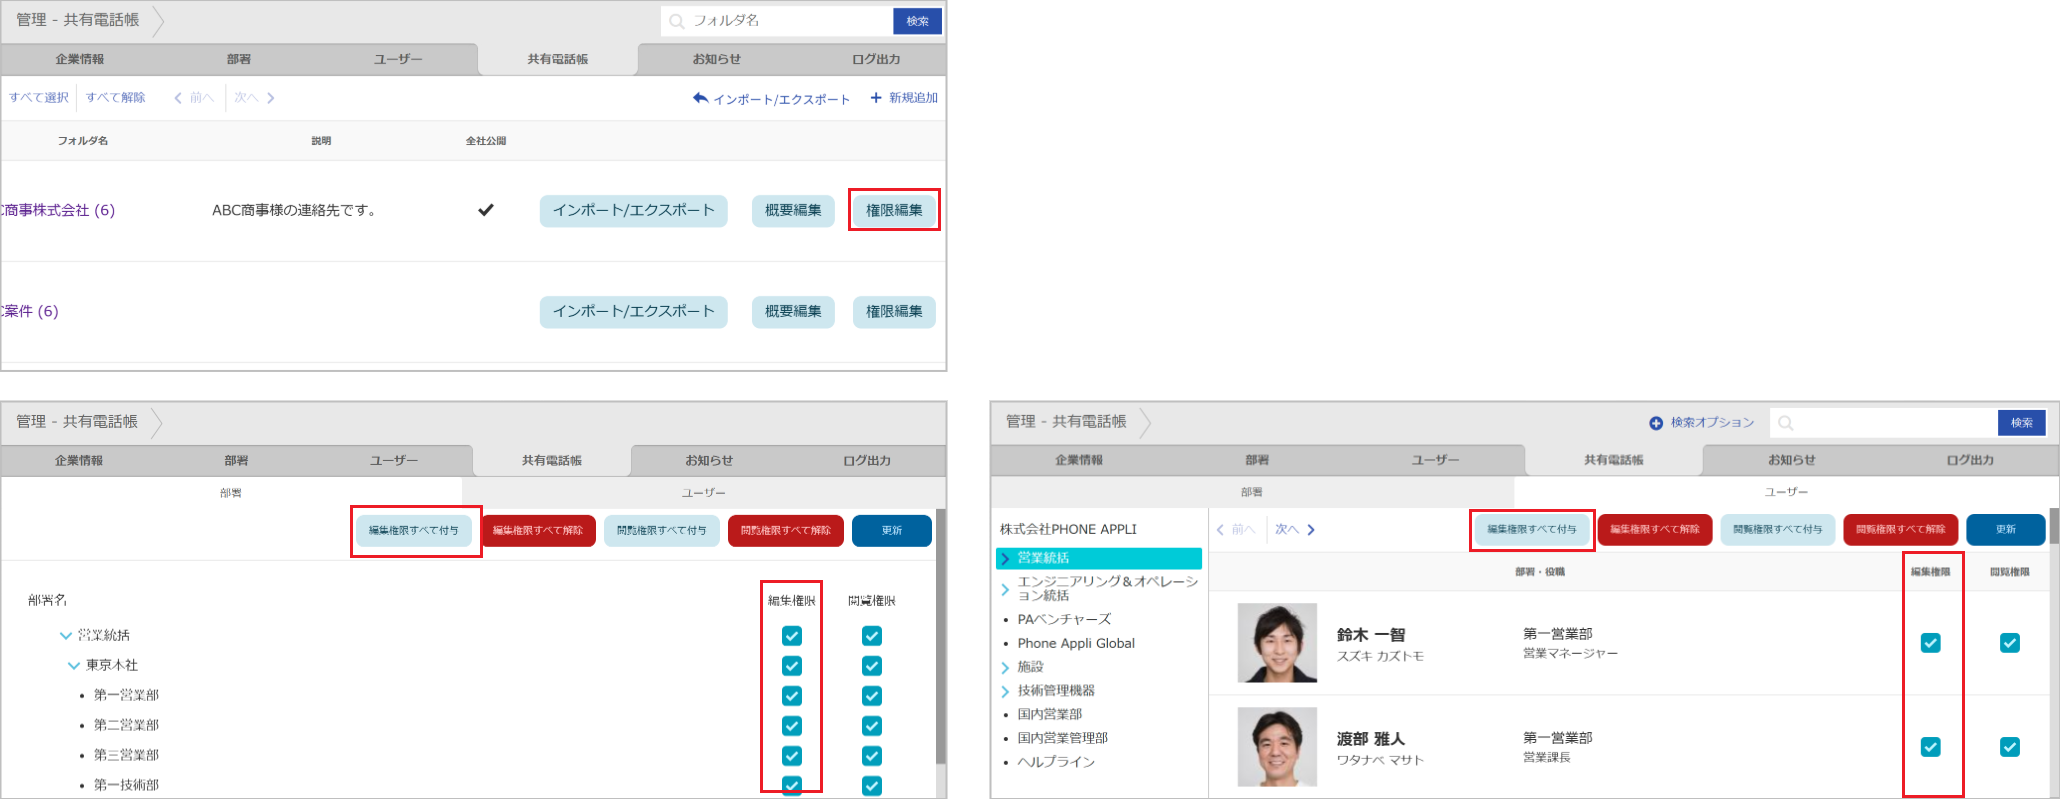Toggle 閲覧権限 checkbox for 渡部 雅人
The height and width of the screenshot is (799, 2060).
[2009, 747]
